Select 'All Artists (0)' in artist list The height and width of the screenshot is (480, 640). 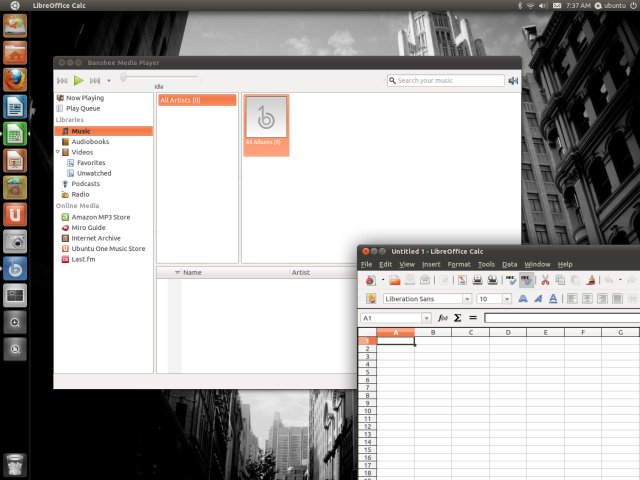click(197, 100)
